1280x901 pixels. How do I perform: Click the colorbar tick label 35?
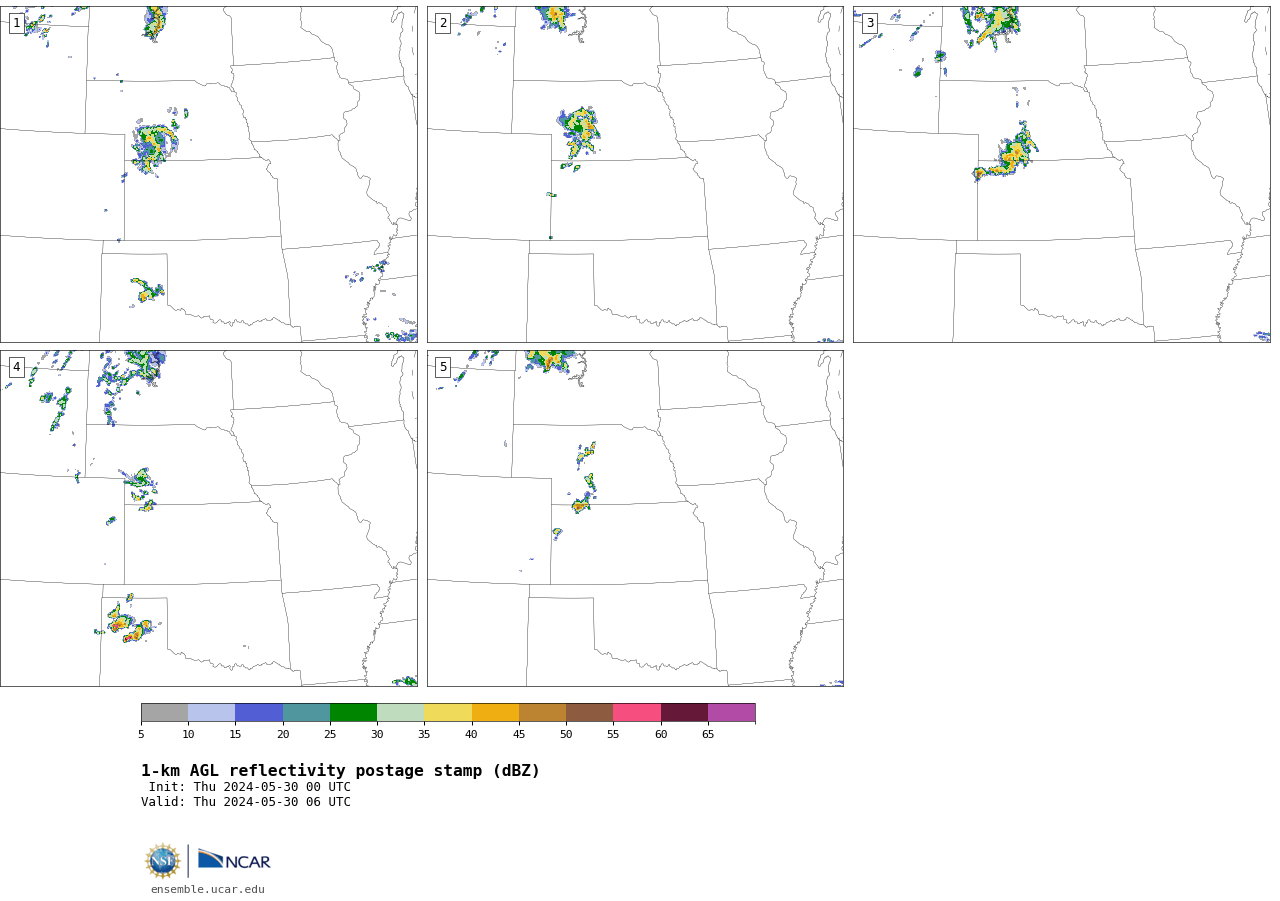[x=424, y=735]
